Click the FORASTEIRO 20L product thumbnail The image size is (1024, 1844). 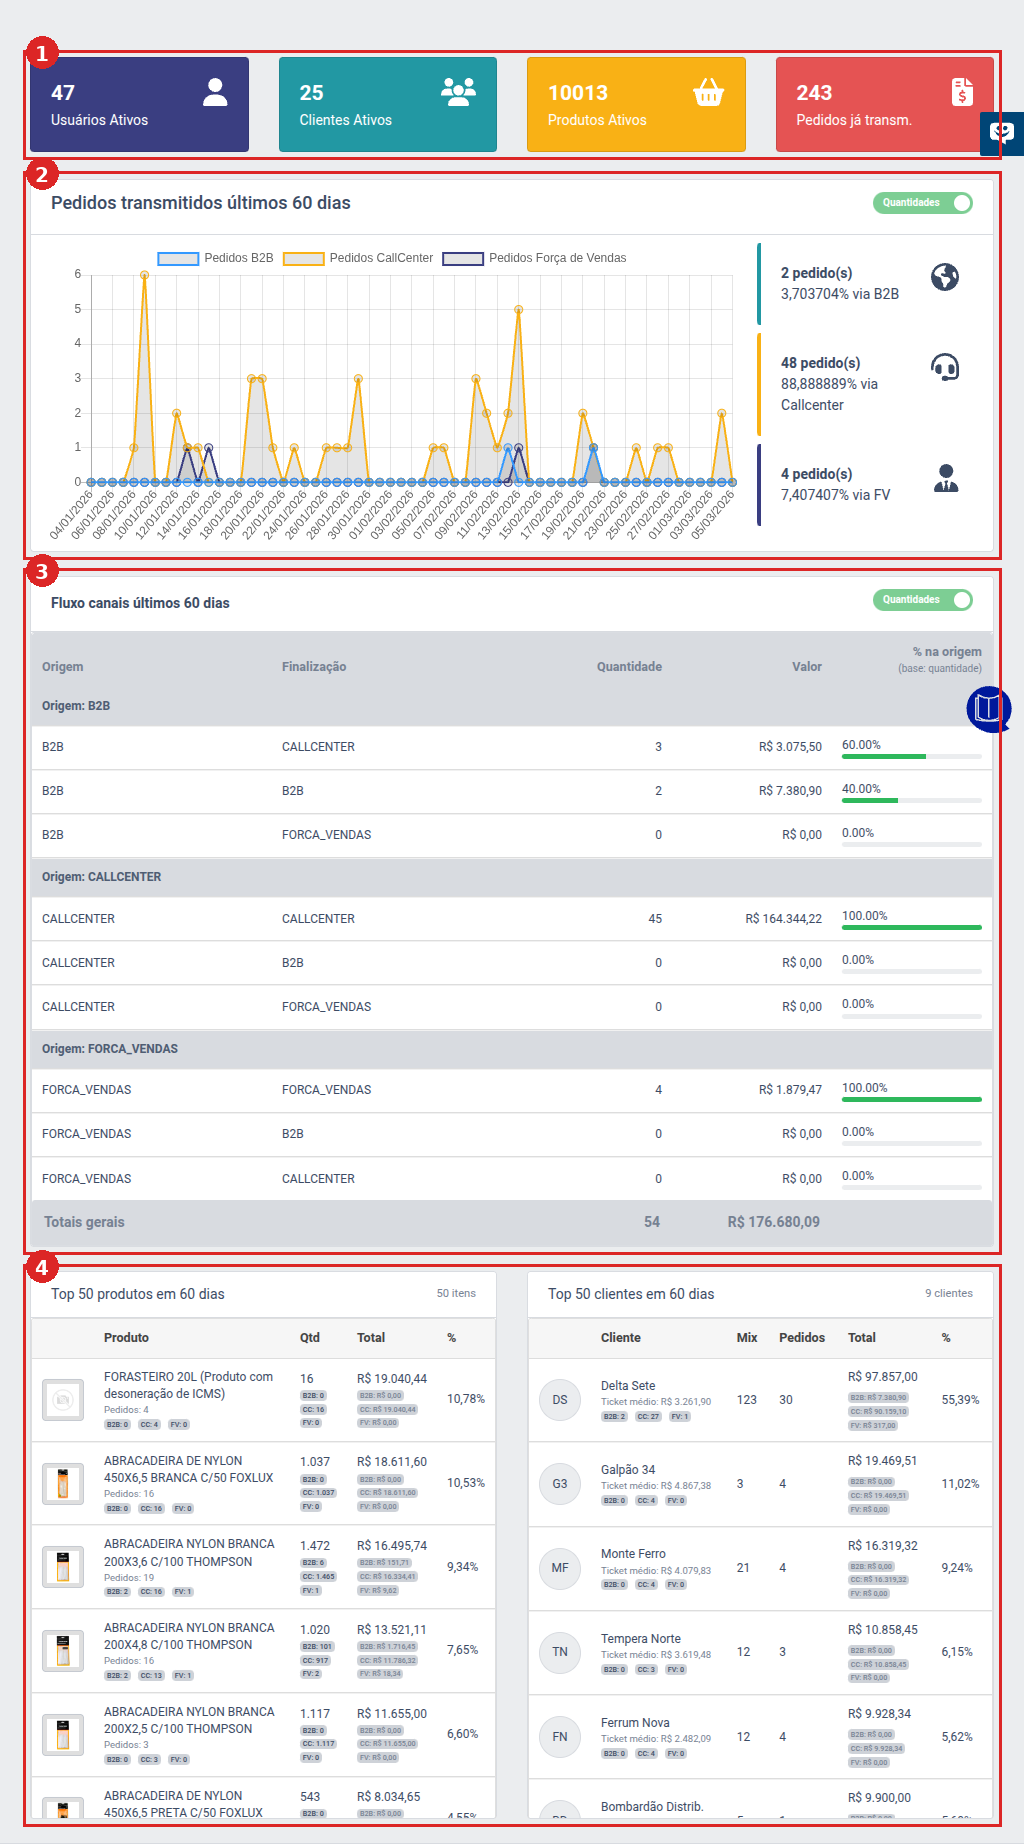tap(63, 1400)
